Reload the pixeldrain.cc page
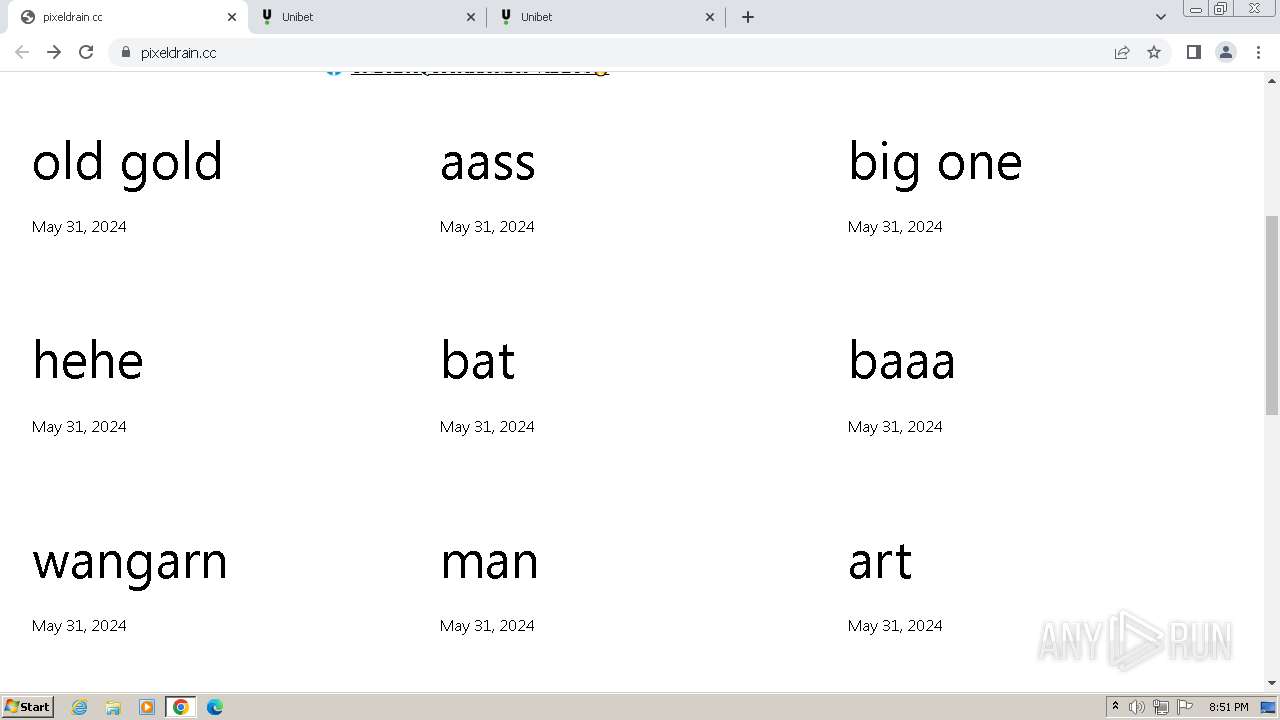This screenshot has width=1280, height=720. [x=86, y=52]
